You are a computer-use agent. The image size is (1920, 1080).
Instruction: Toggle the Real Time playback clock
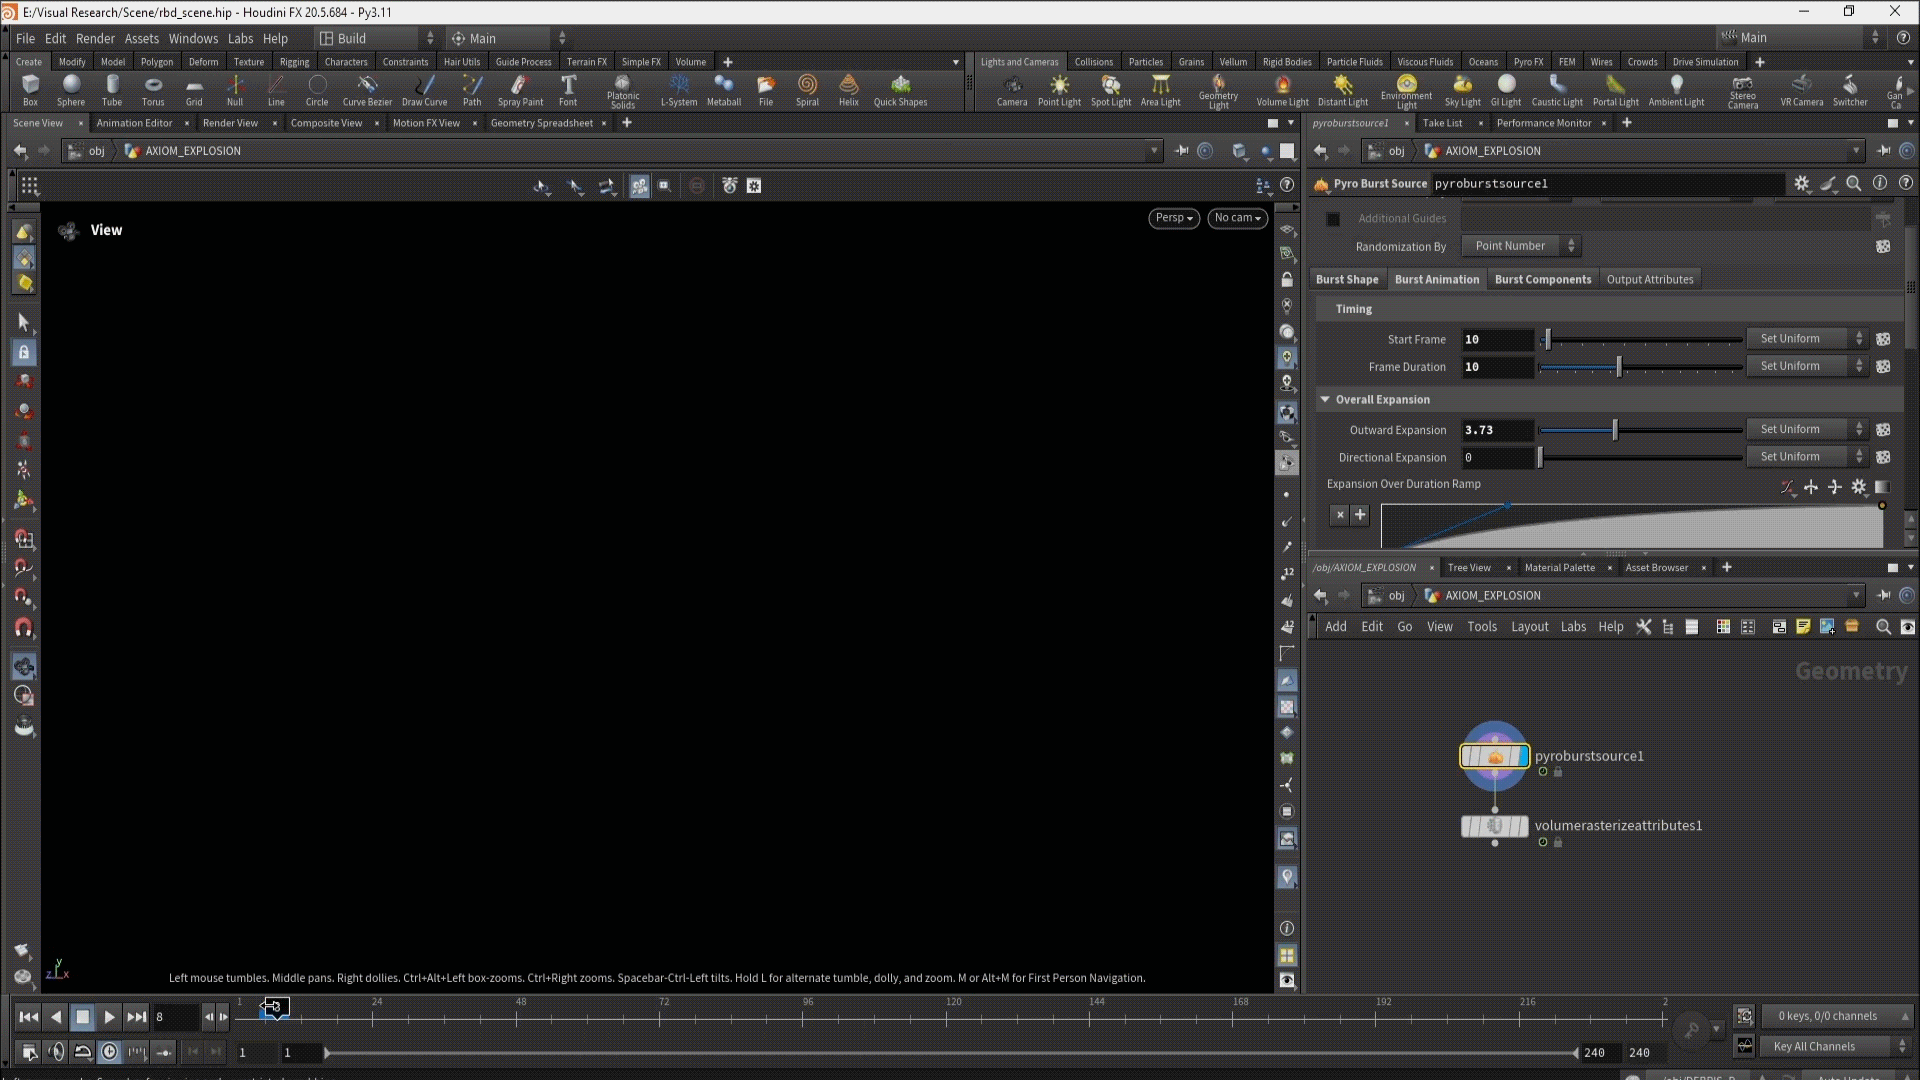(110, 1052)
